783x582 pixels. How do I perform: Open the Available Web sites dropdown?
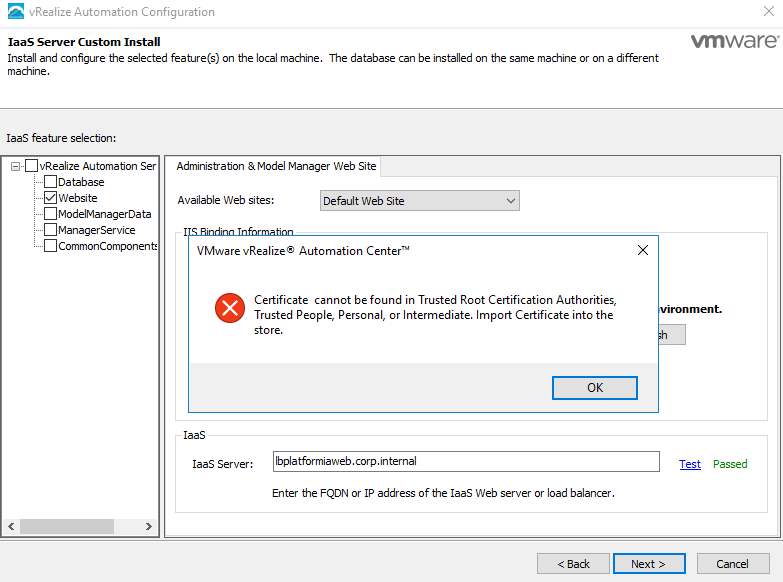419,201
